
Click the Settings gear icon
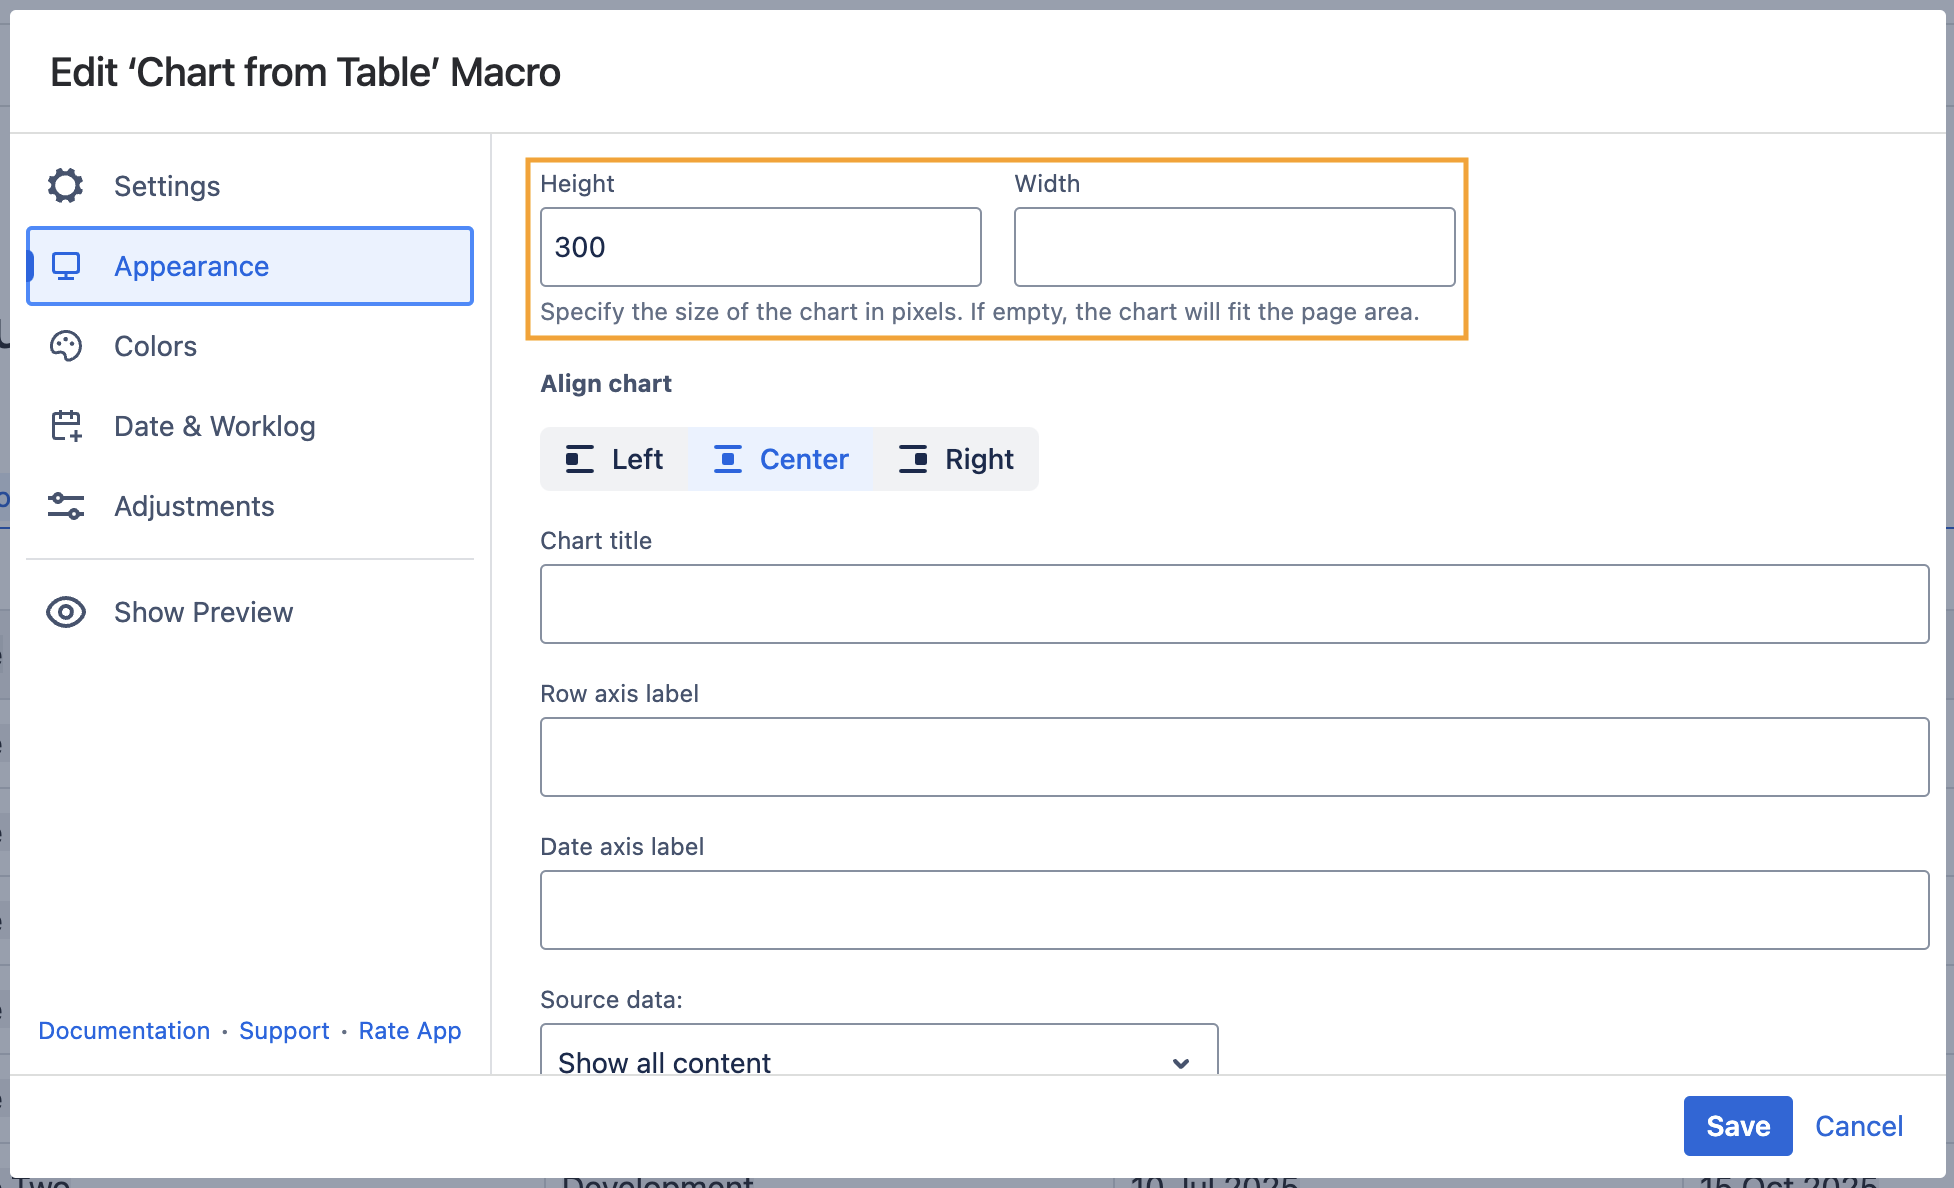[x=66, y=186]
